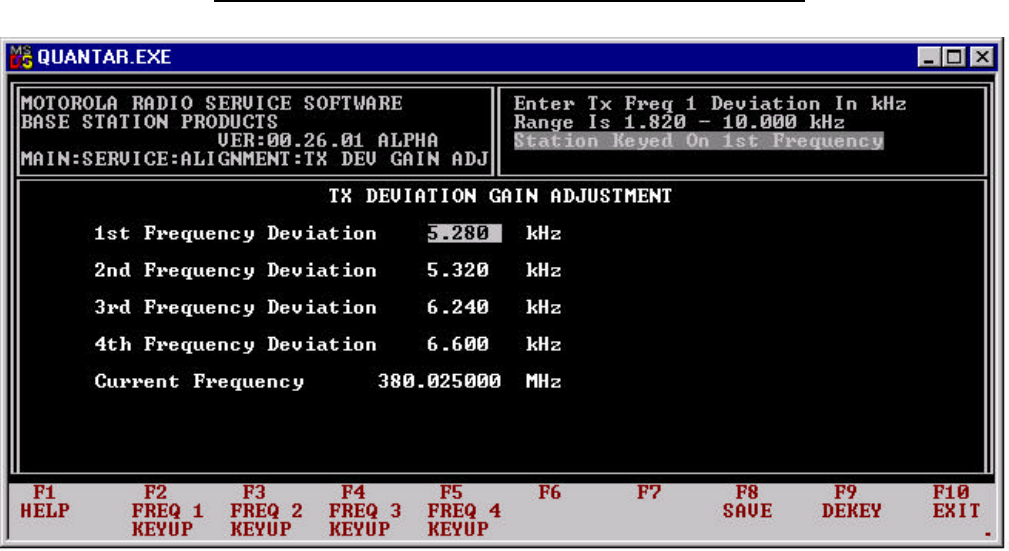Click F10 EXIT to leave the screen
Image resolution: width=1009 pixels, height=551 pixels.
956,502
